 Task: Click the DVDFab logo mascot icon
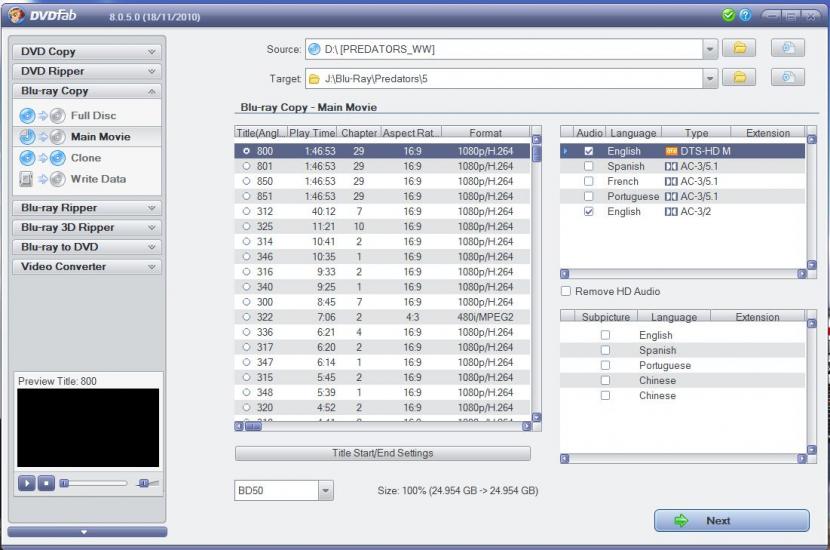[x=16, y=15]
